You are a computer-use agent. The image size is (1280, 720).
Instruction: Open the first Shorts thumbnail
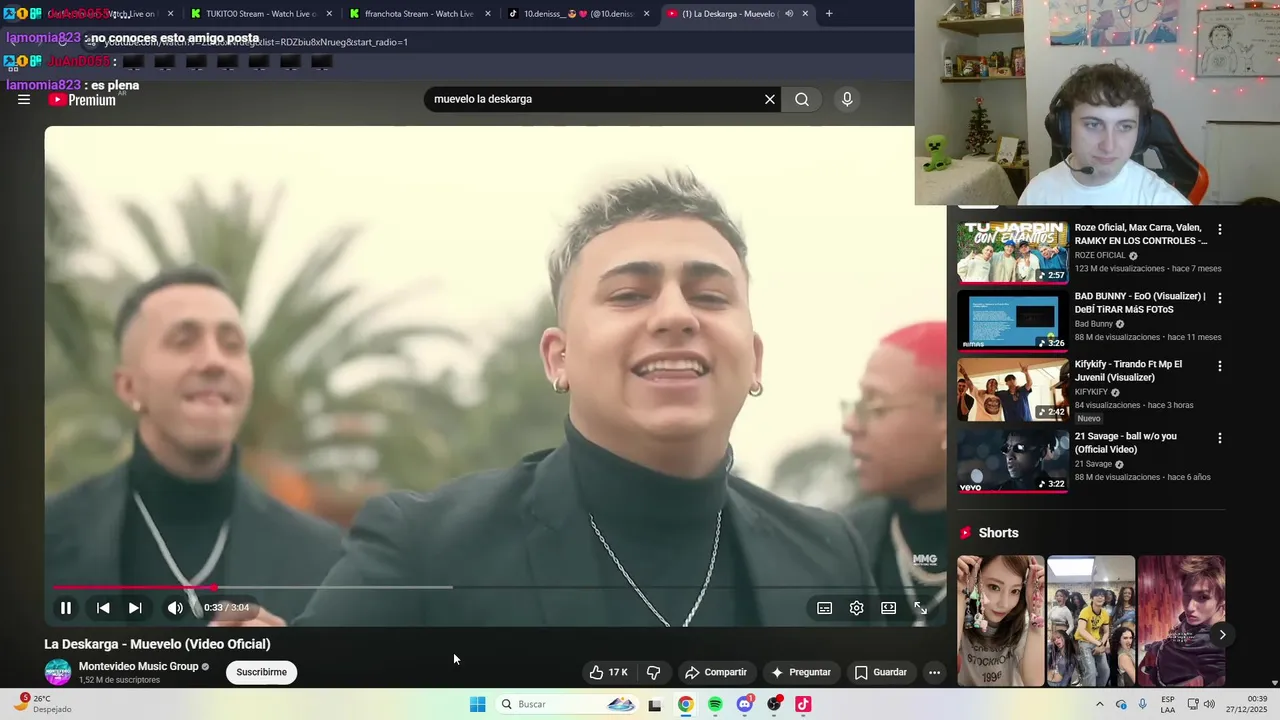(1001, 621)
